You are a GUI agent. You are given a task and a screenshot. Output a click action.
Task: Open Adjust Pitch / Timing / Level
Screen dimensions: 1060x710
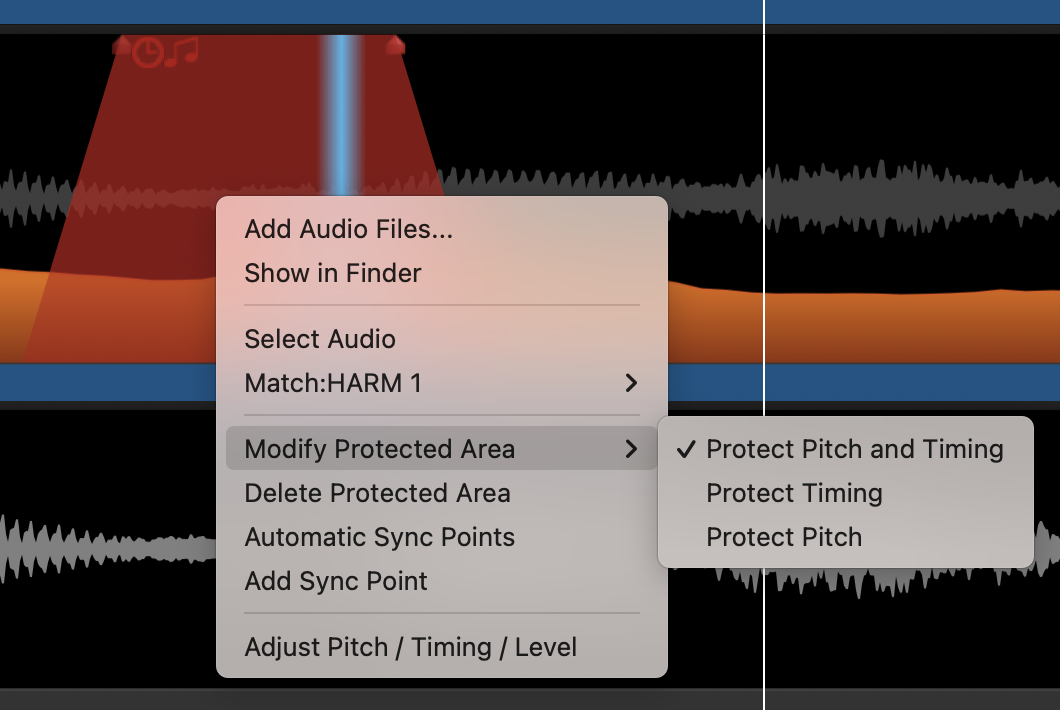(x=410, y=647)
